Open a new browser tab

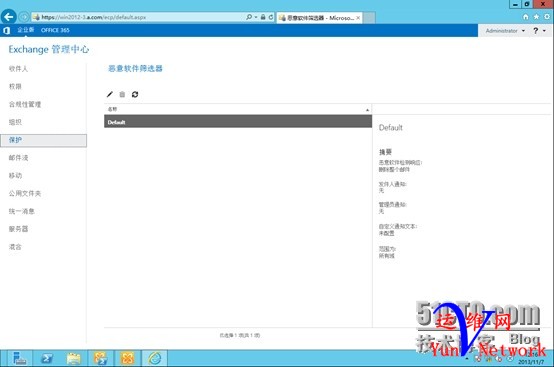coord(369,17)
